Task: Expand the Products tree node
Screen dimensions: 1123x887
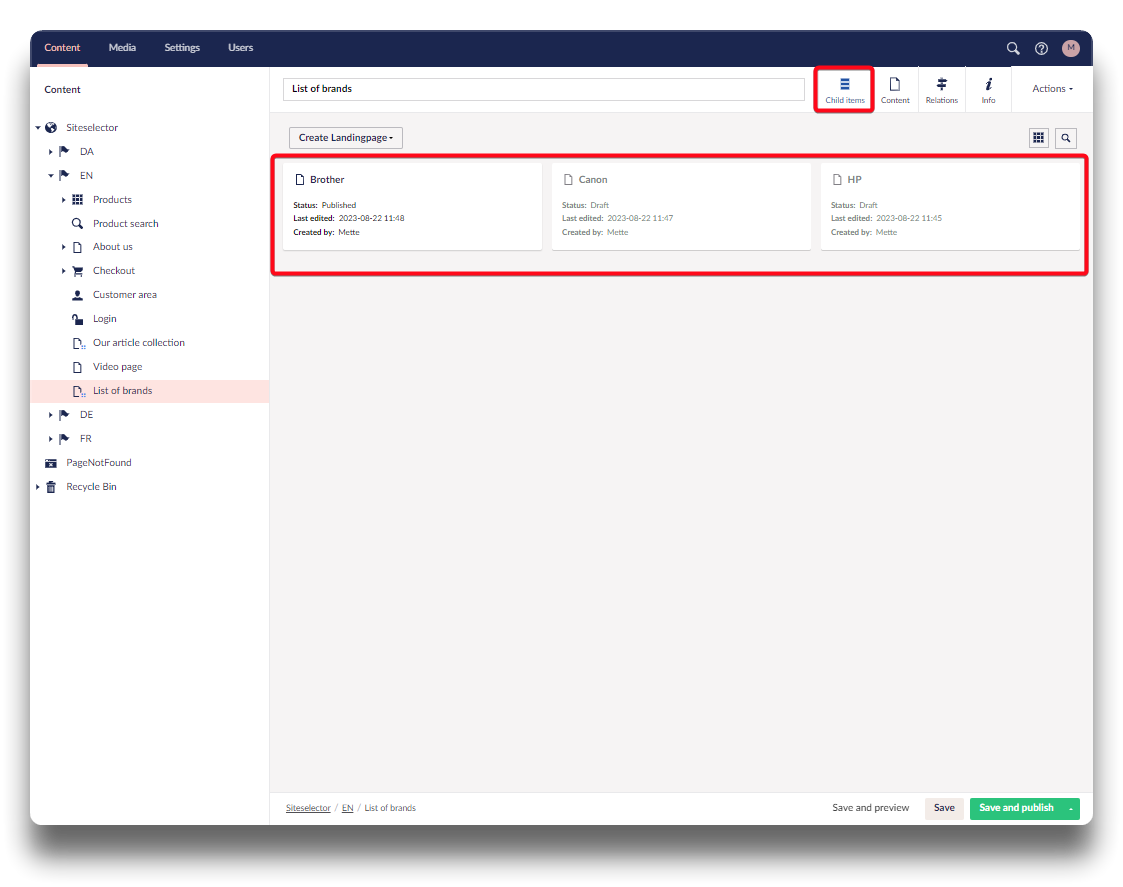Action: coord(64,200)
